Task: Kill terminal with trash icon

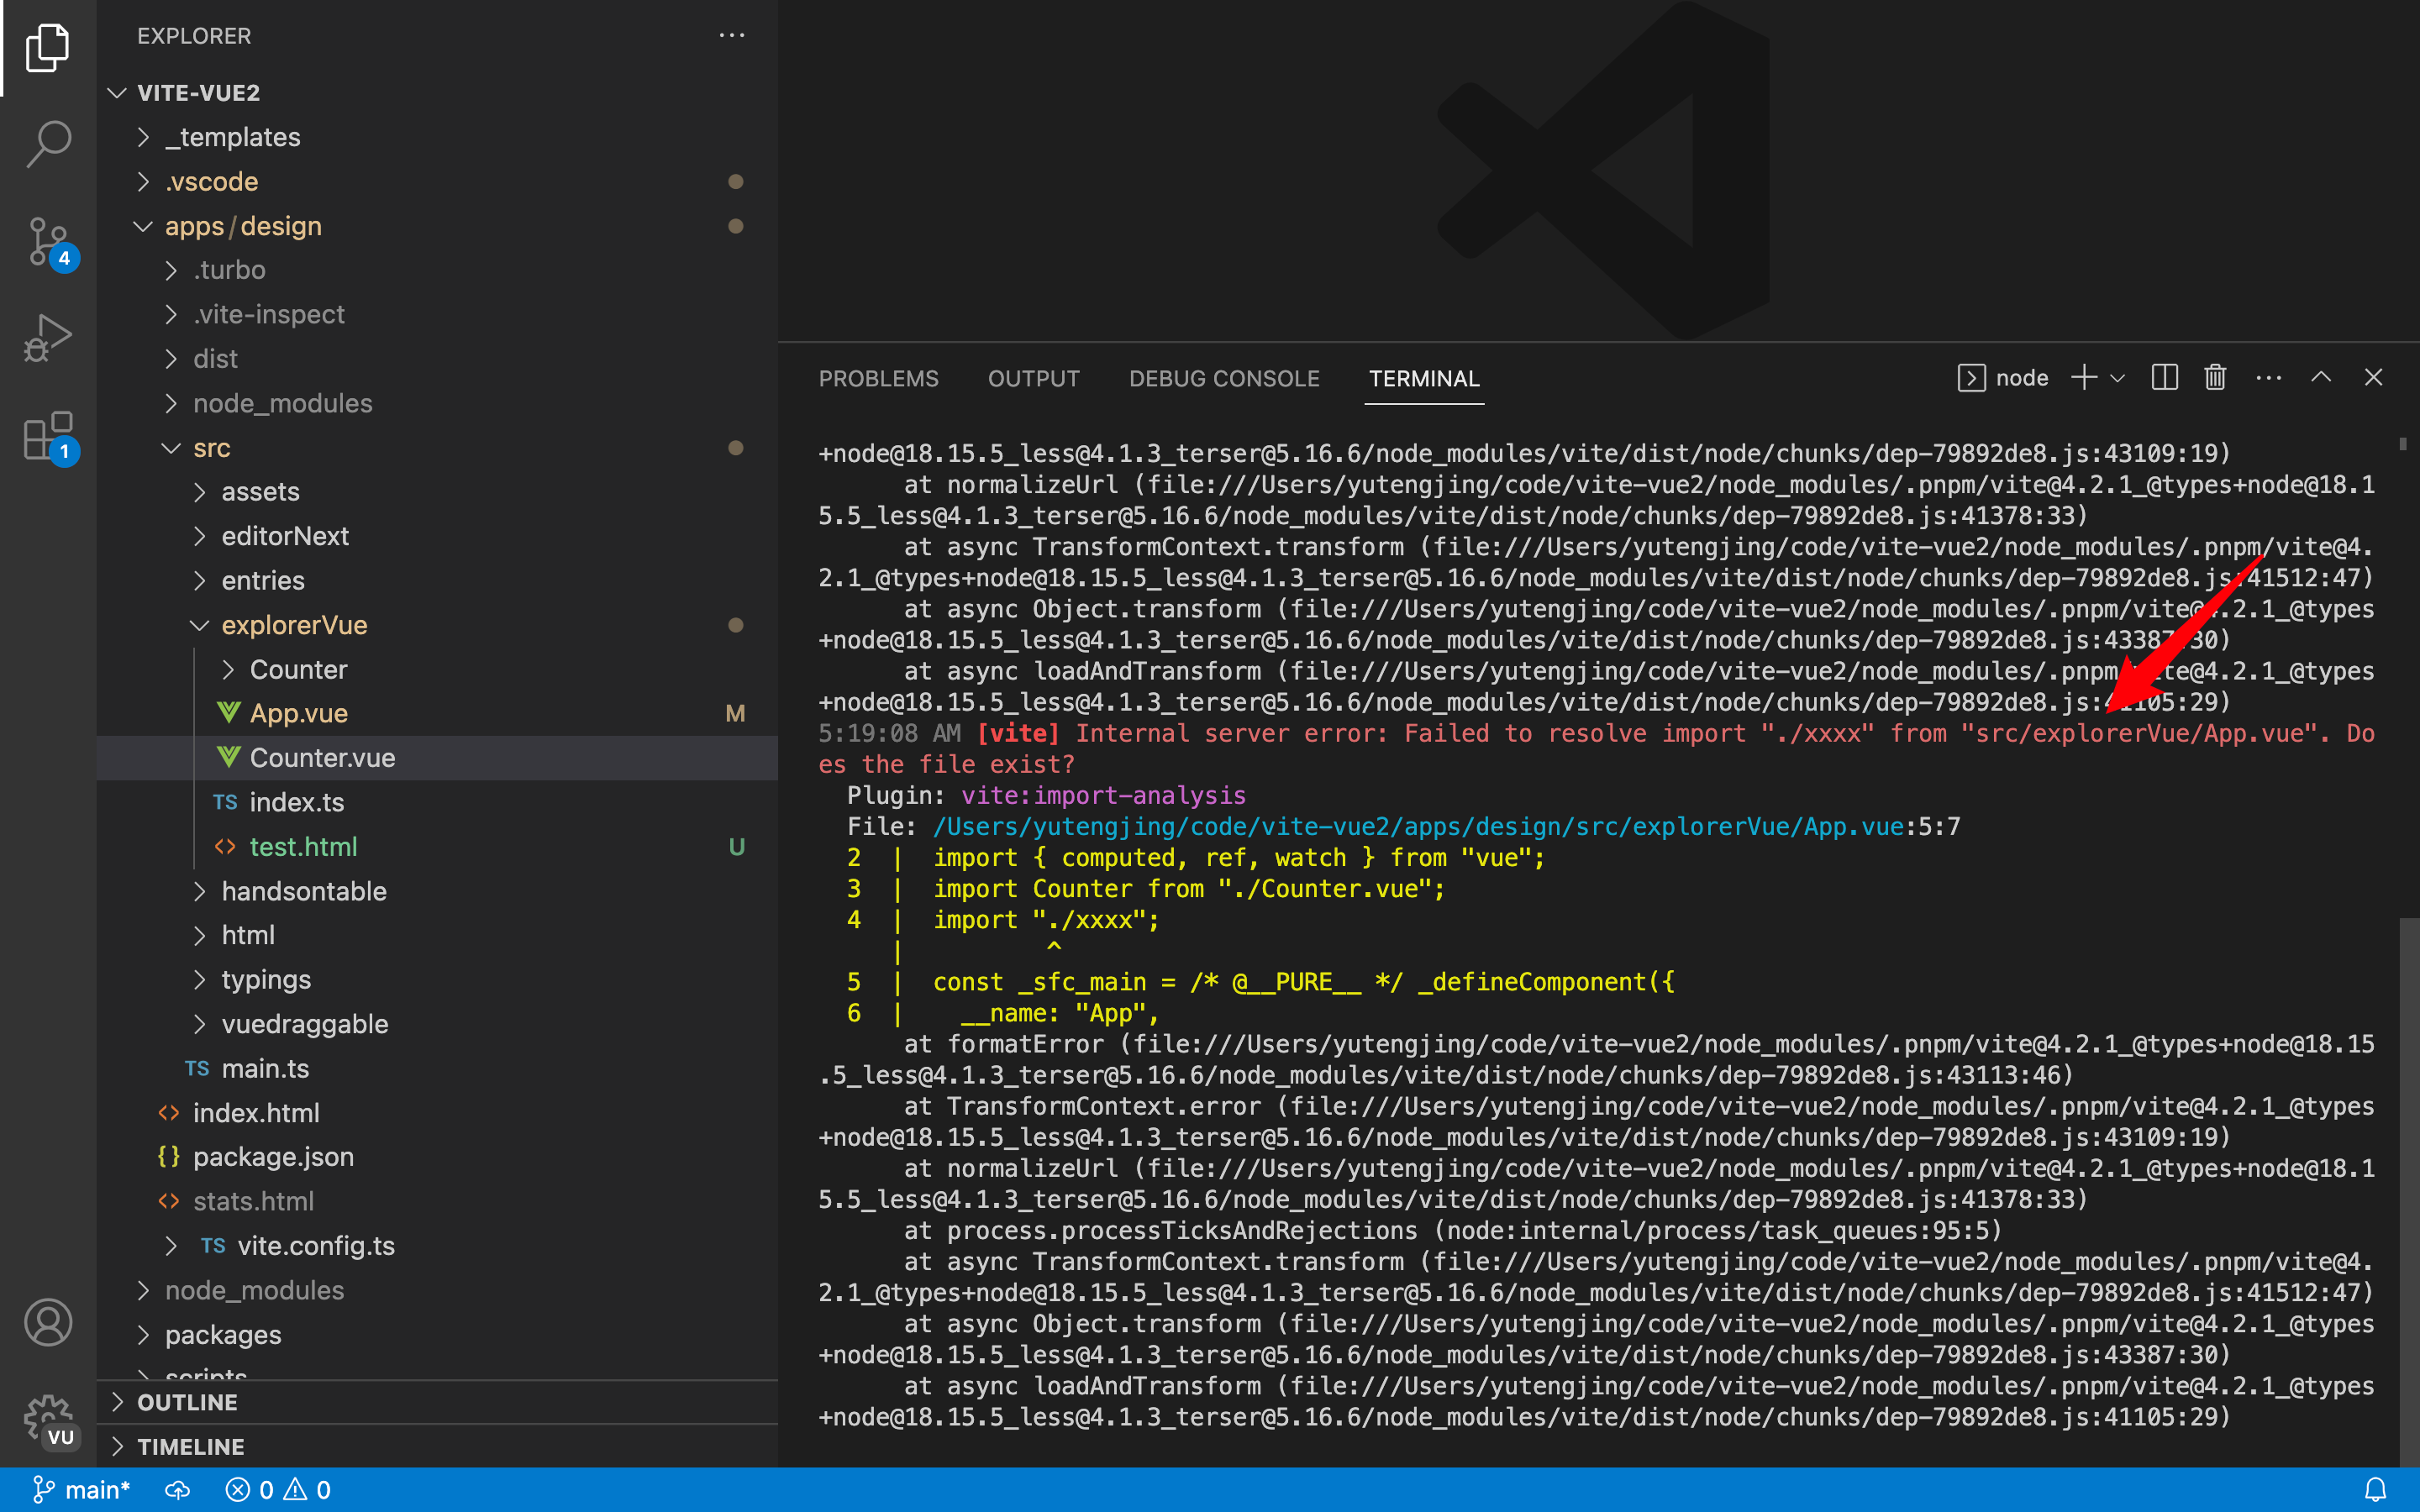Action: [x=2215, y=378]
